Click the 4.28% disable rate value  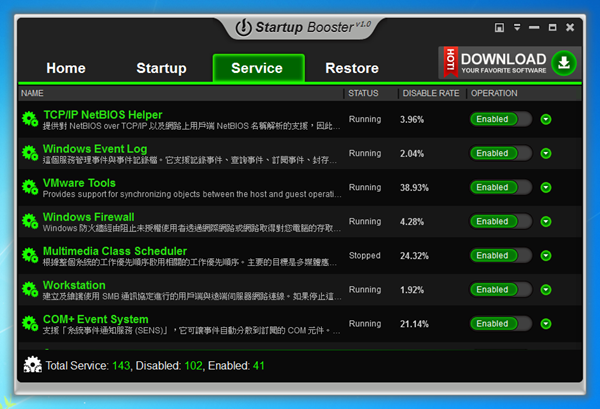tap(412, 222)
